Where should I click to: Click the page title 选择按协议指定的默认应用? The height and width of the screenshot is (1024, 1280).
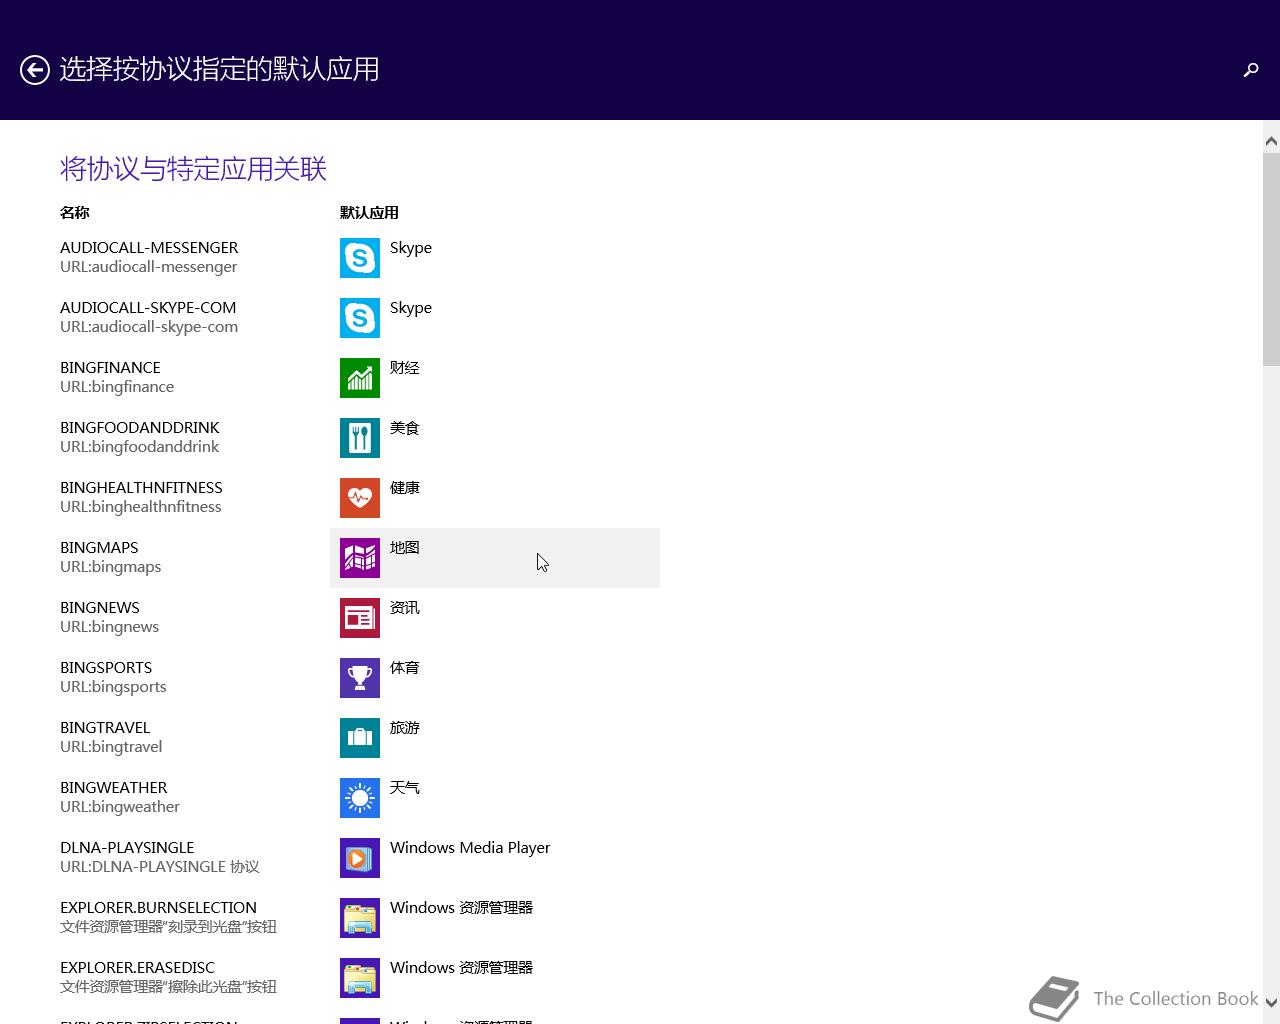point(219,69)
